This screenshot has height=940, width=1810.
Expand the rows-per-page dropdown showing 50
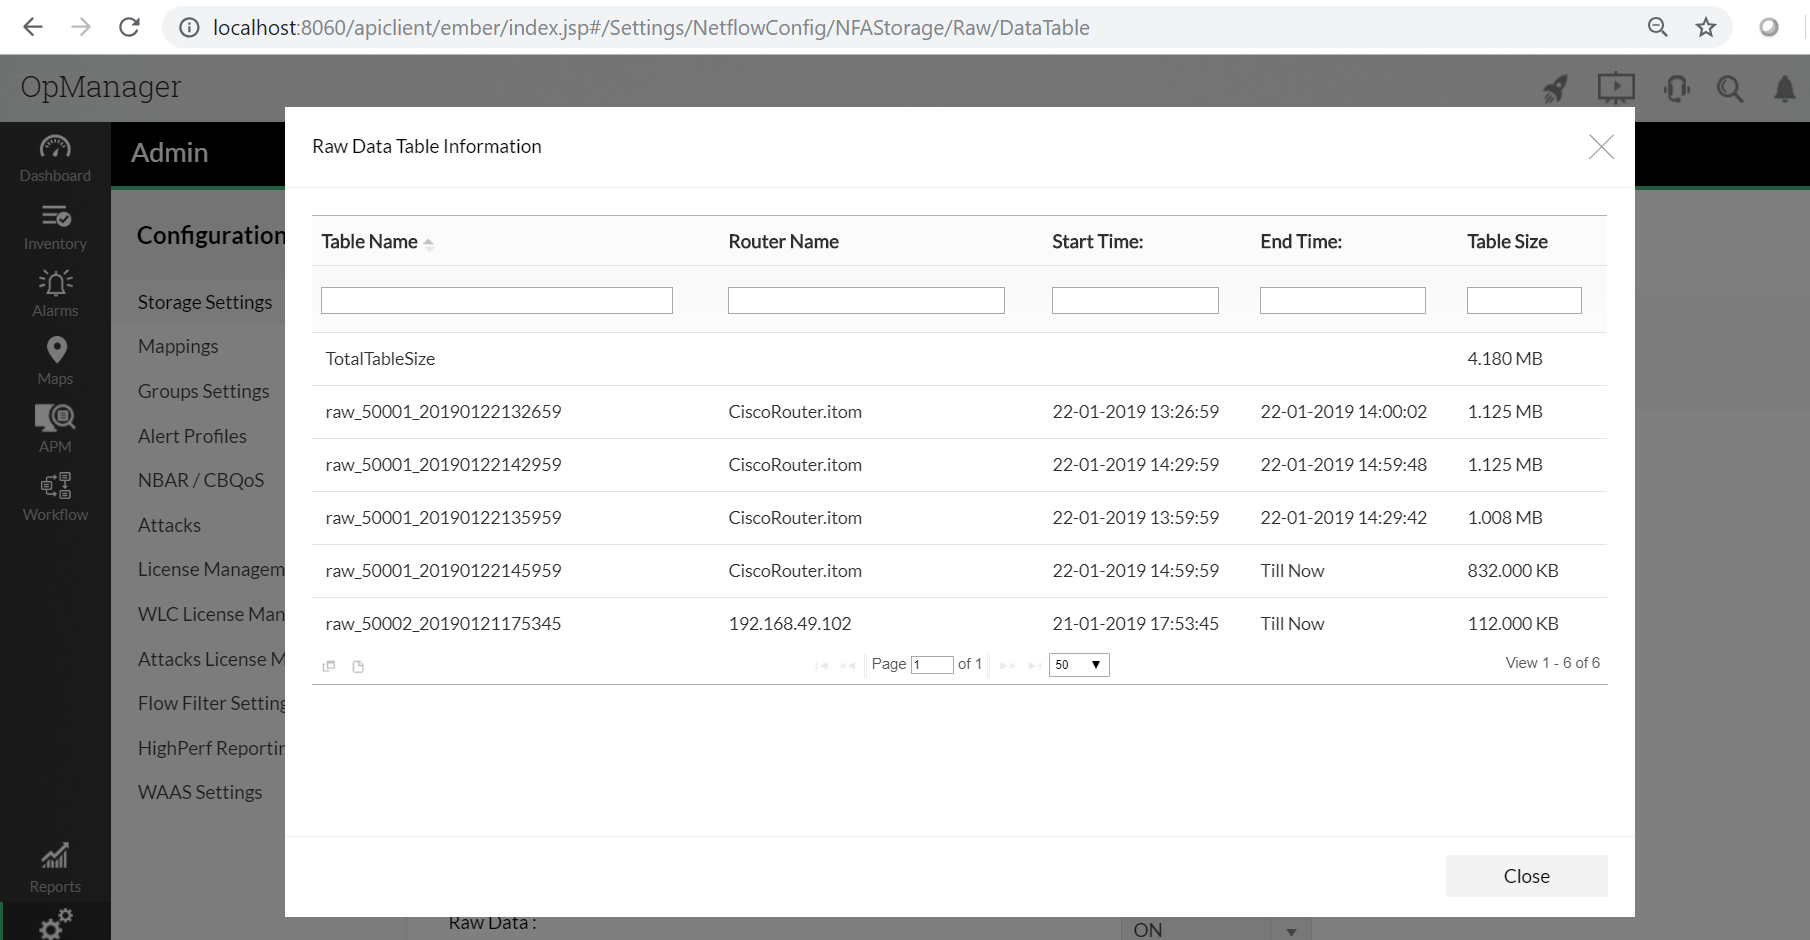pos(1078,665)
